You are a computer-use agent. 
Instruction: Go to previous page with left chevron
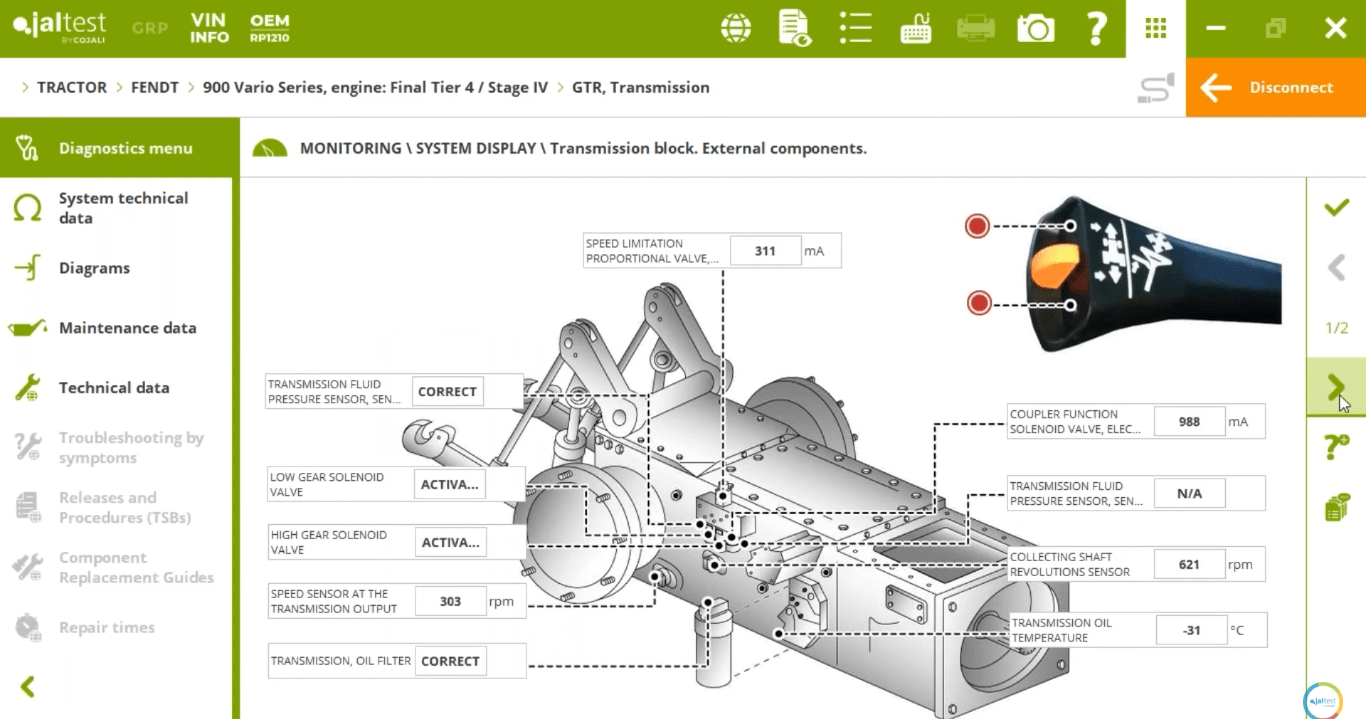coord(1336,268)
